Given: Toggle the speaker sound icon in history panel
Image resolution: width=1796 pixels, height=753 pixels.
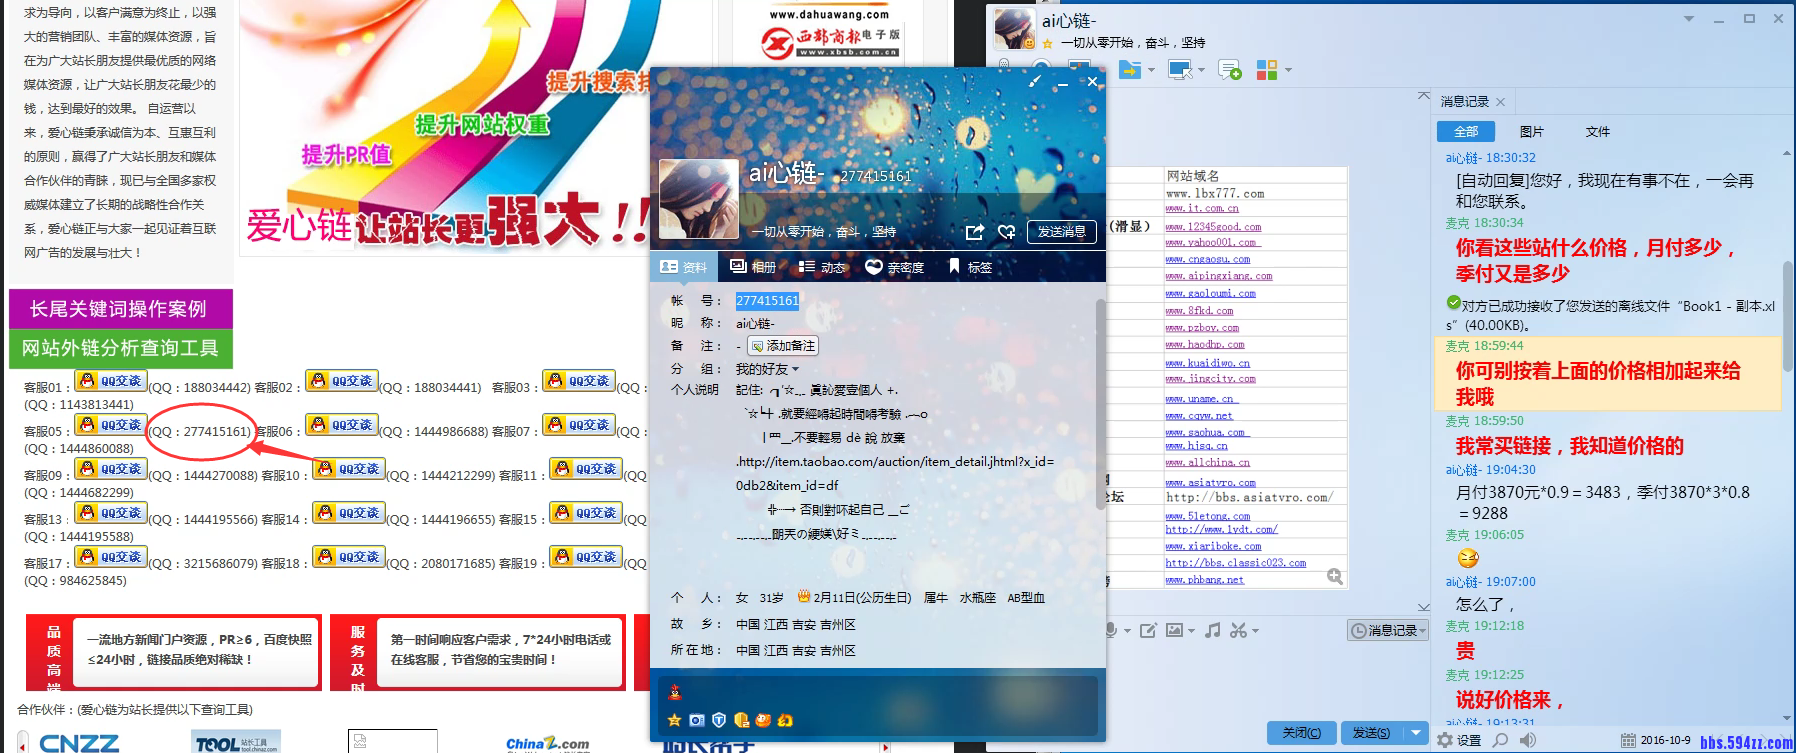Looking at the screenshot, I should click(x=1527, y=740).
